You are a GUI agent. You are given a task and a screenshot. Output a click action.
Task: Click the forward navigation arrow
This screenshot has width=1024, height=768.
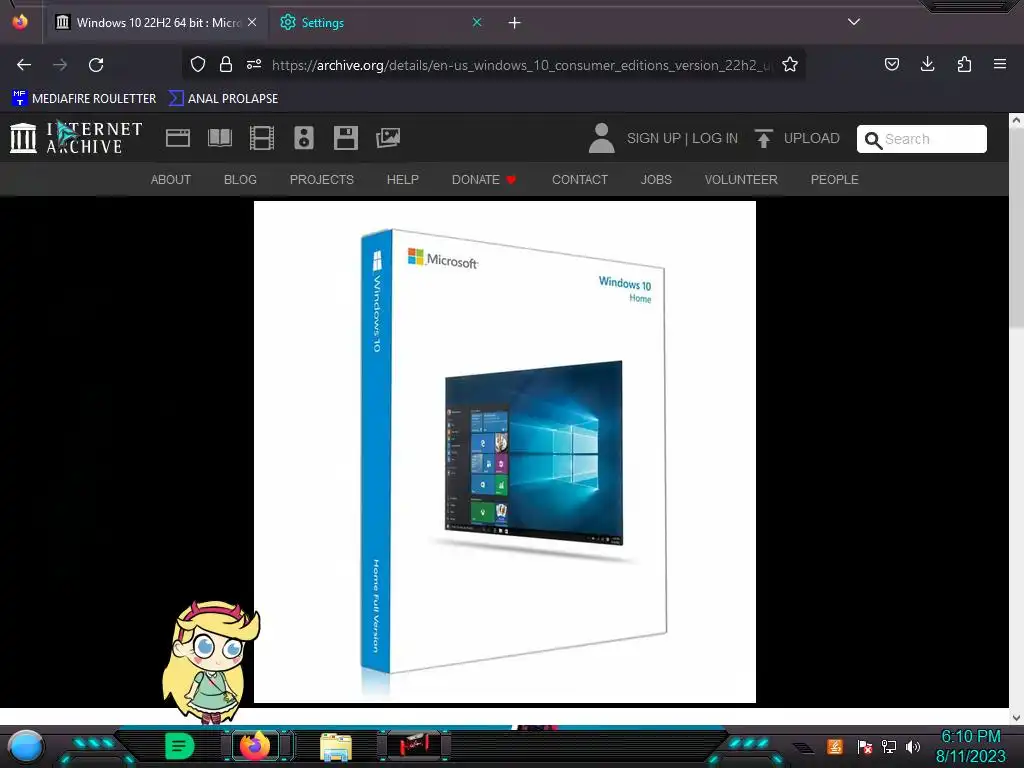[60, 65]
